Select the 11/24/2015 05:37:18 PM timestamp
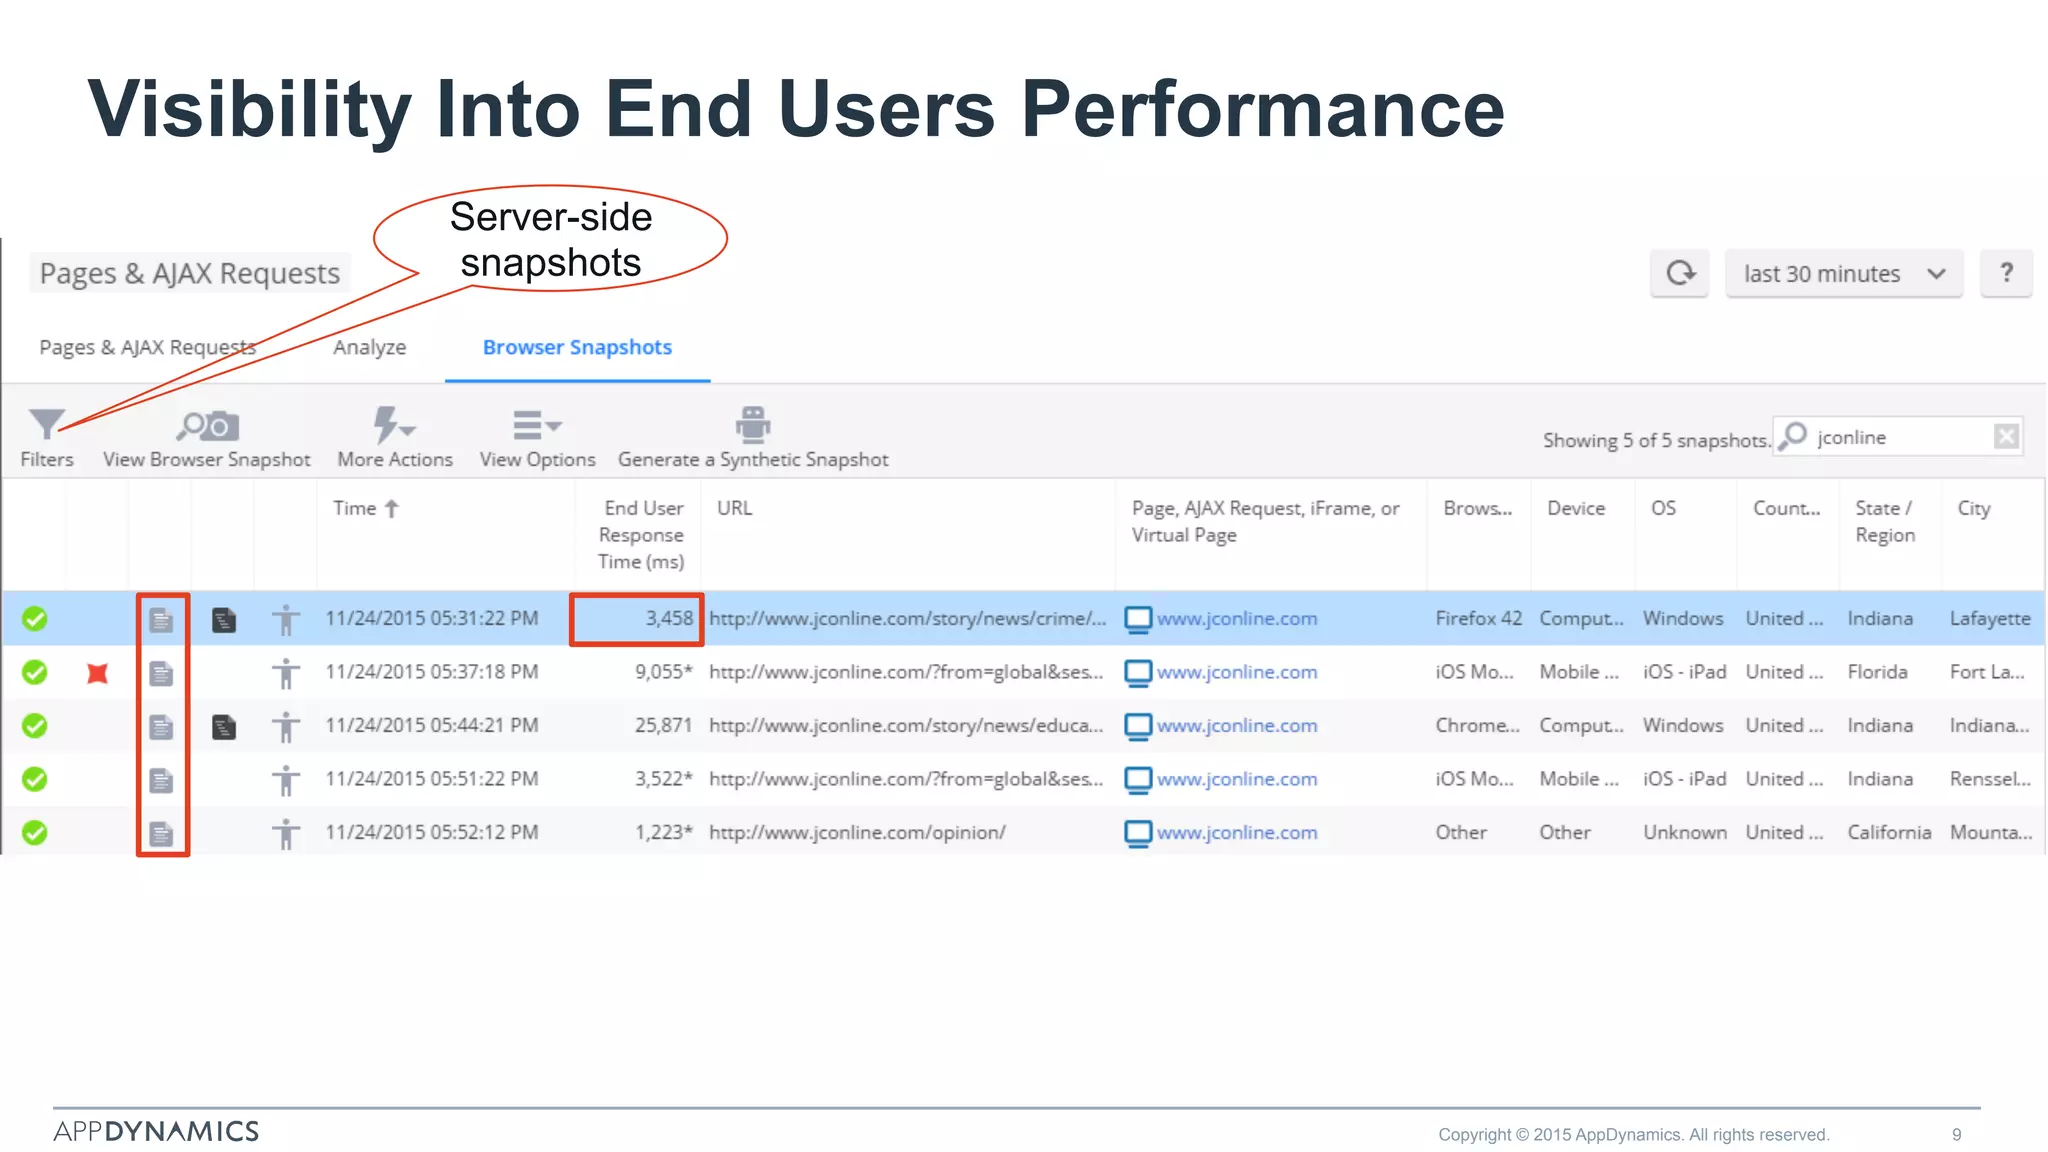Viewport: 2048px width, 1152px height. [432, 672]
